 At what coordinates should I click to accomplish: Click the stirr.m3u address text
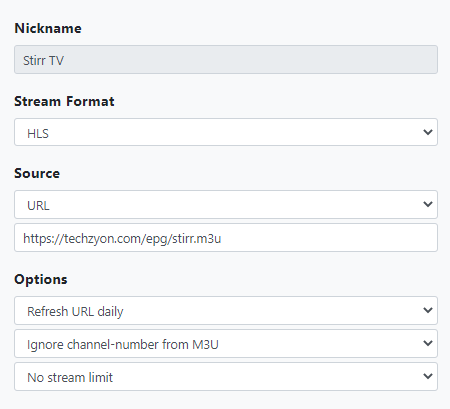122,239
